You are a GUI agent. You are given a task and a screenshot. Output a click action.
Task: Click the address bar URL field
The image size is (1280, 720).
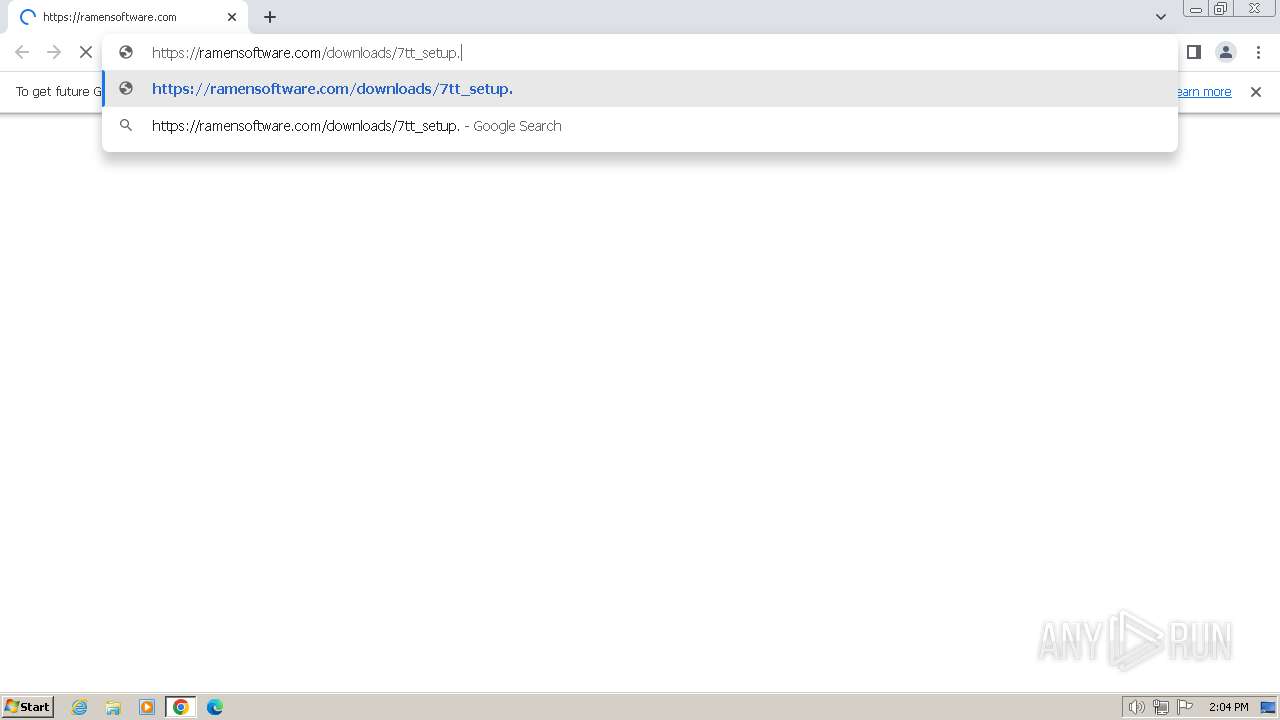pyautogui.click(x=640, y=52)
